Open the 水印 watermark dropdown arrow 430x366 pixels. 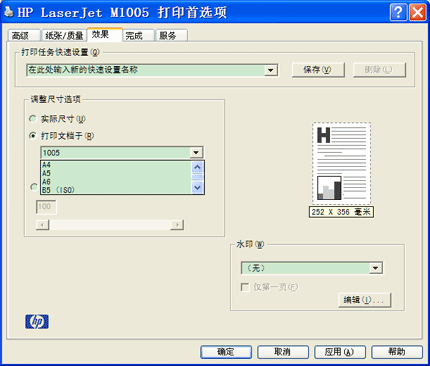click(376, 268)
